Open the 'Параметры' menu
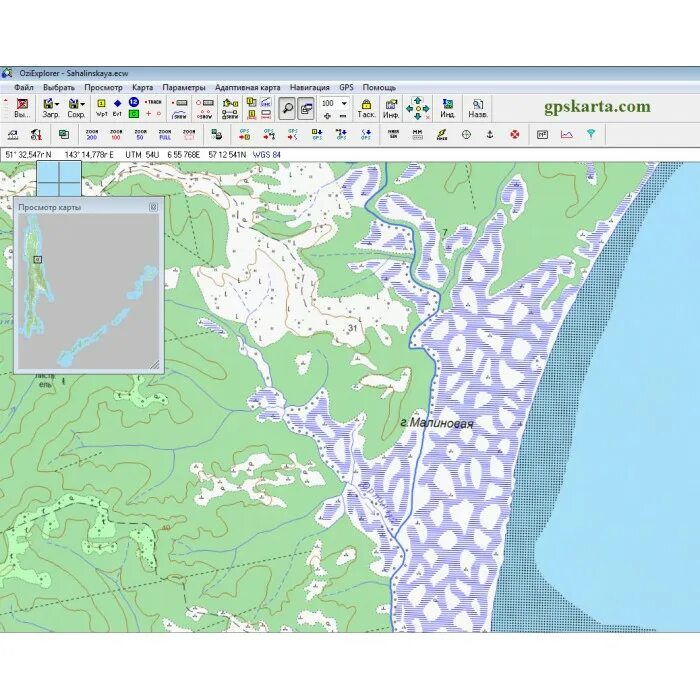 click(183, 88)
